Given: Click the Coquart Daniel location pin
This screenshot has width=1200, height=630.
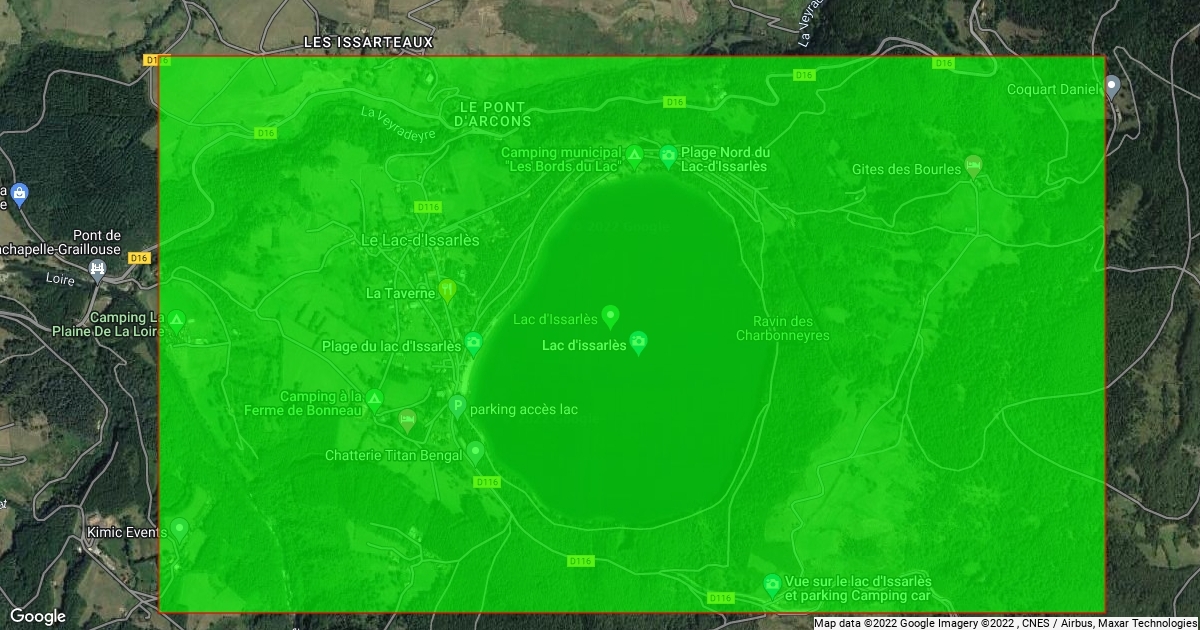Looking at the screenshot, I should 1111,88.
